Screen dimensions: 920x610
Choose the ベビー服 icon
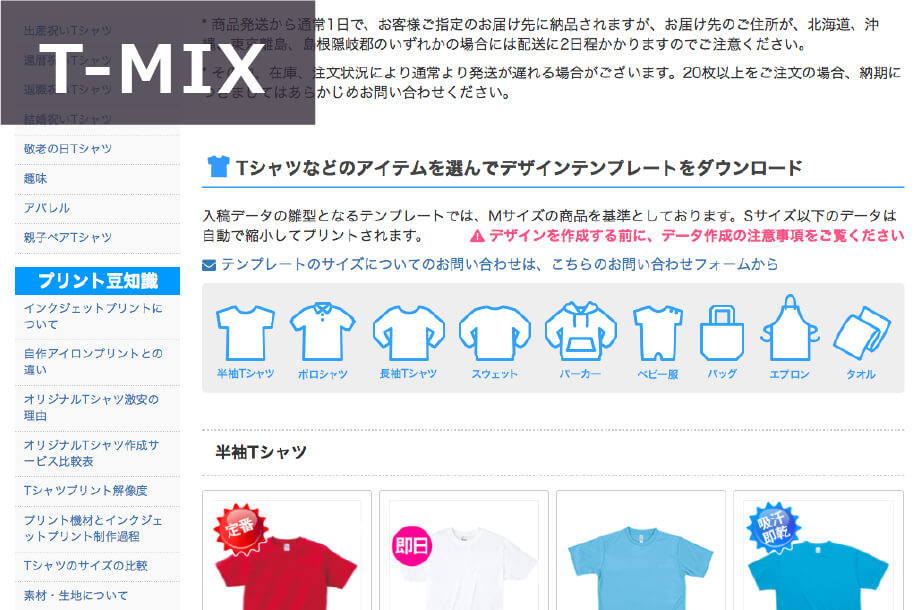[x=658, y=342]
